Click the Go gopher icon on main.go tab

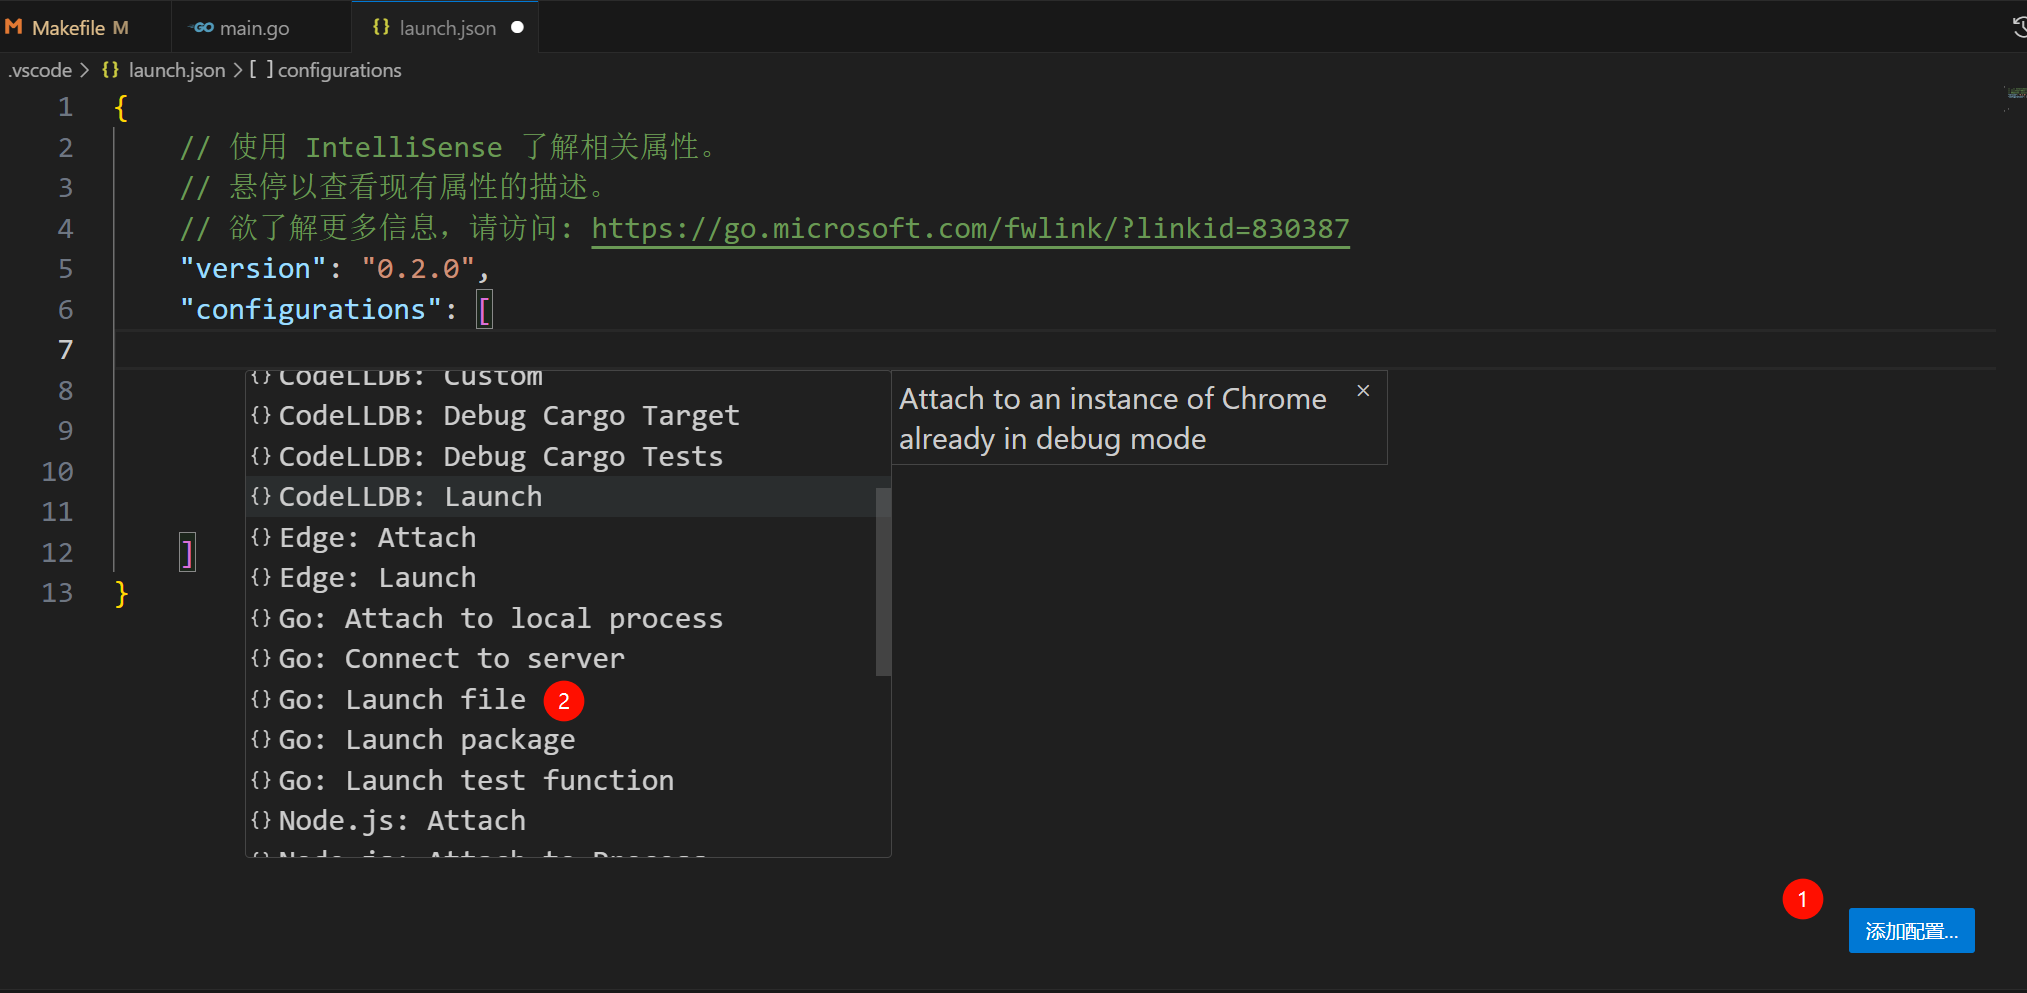click(202, 27)
